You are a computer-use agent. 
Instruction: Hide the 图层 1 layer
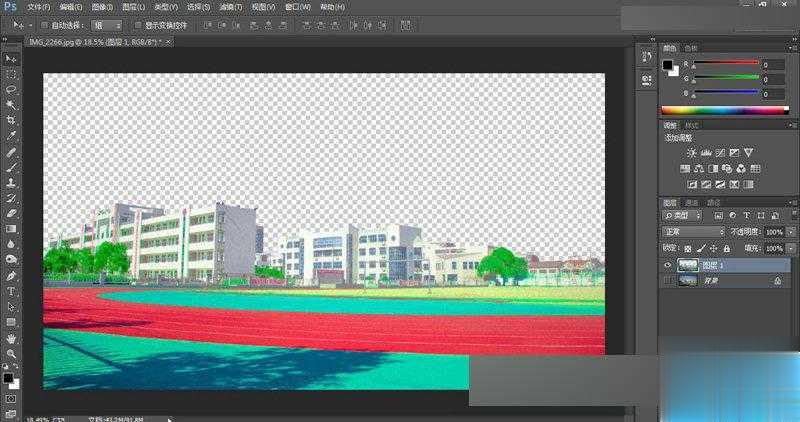tap(667, 265)
